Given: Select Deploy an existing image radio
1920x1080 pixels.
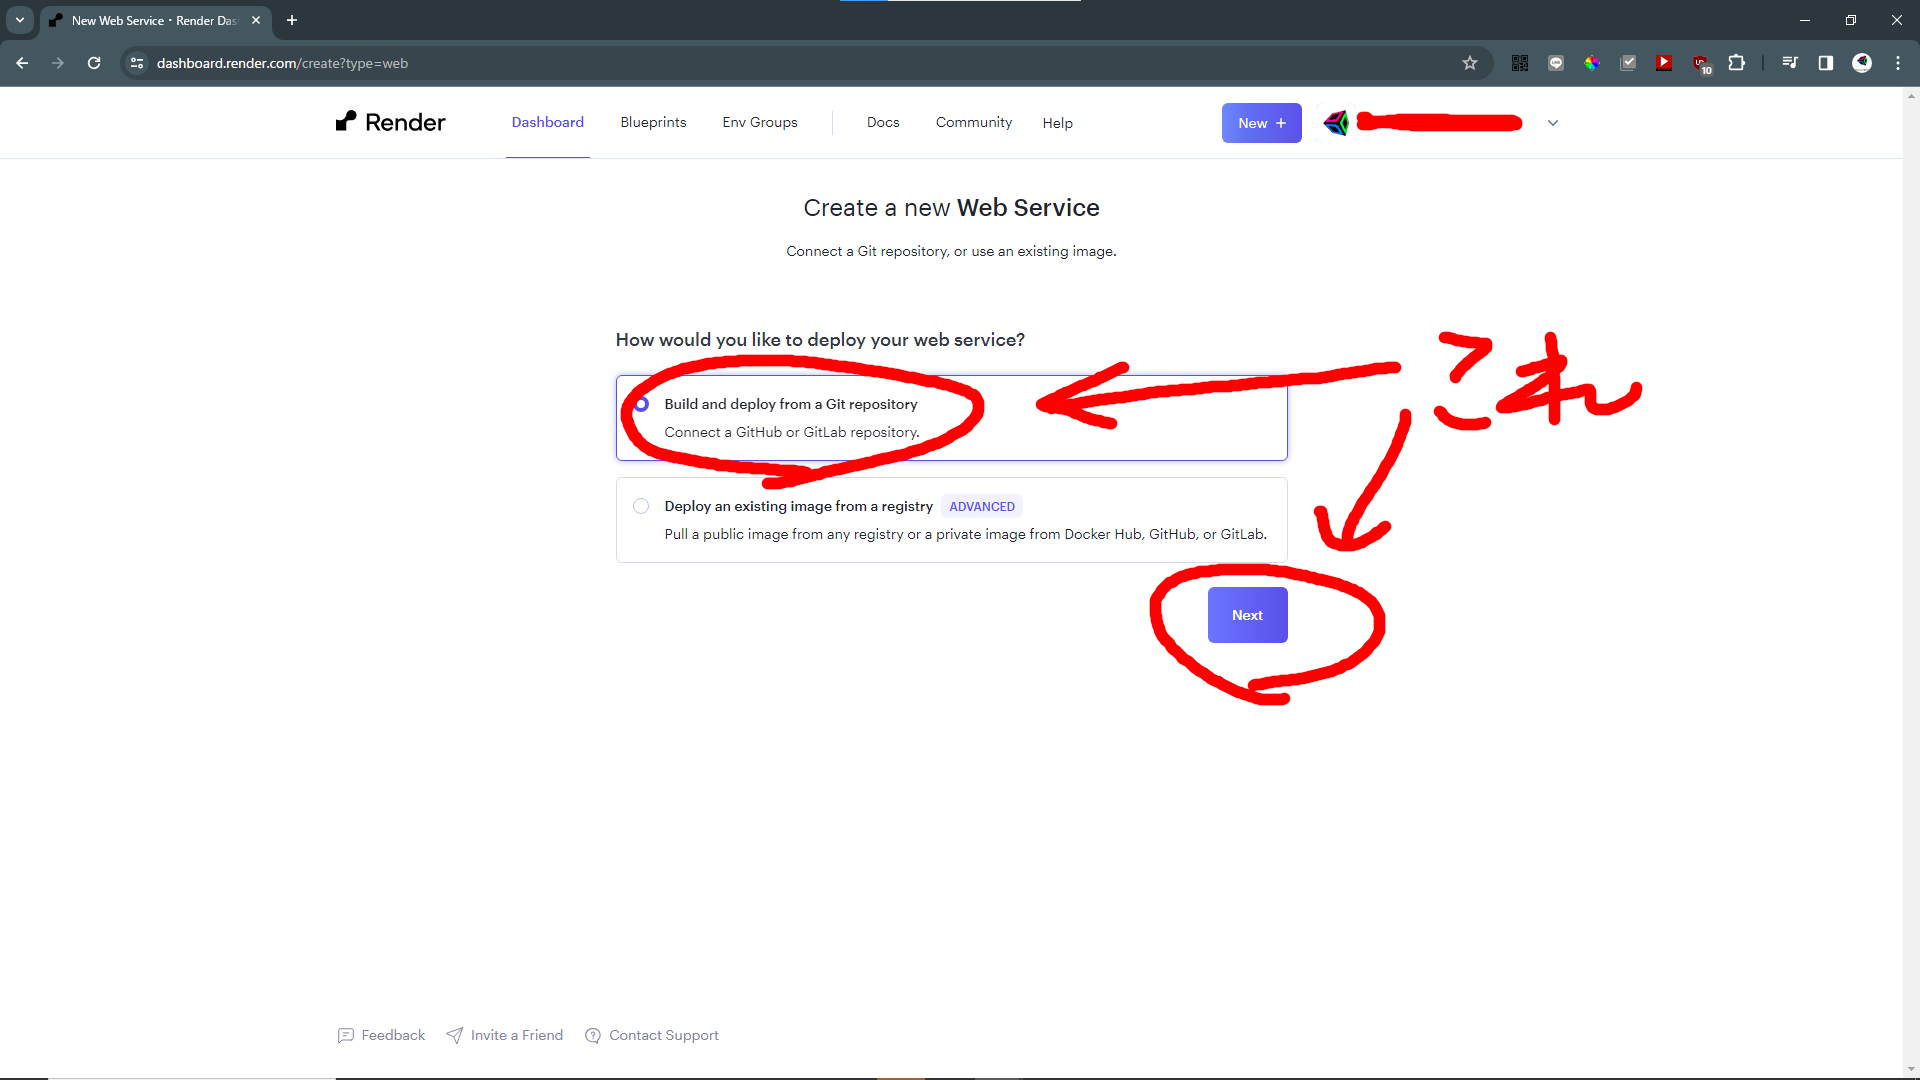Looking at the screenshot, I should pyautogui.click(x=641, y=506).
